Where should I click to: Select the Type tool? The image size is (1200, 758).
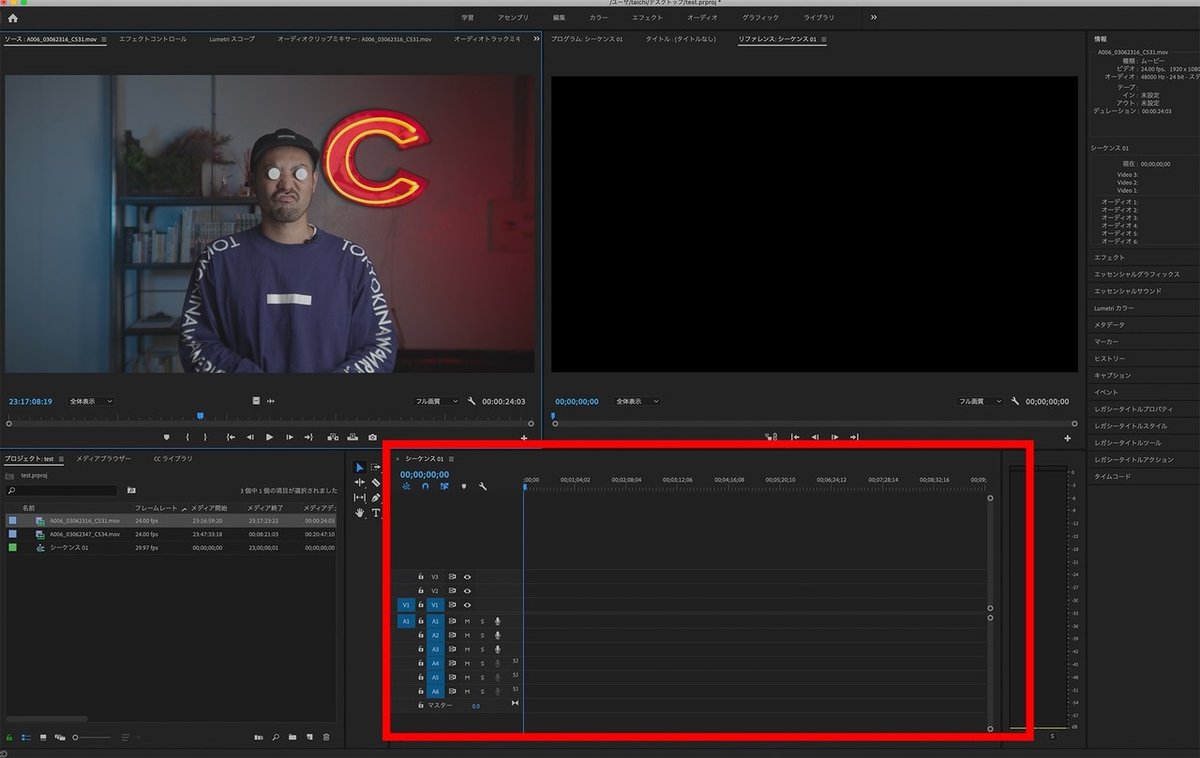click(376, 513)
